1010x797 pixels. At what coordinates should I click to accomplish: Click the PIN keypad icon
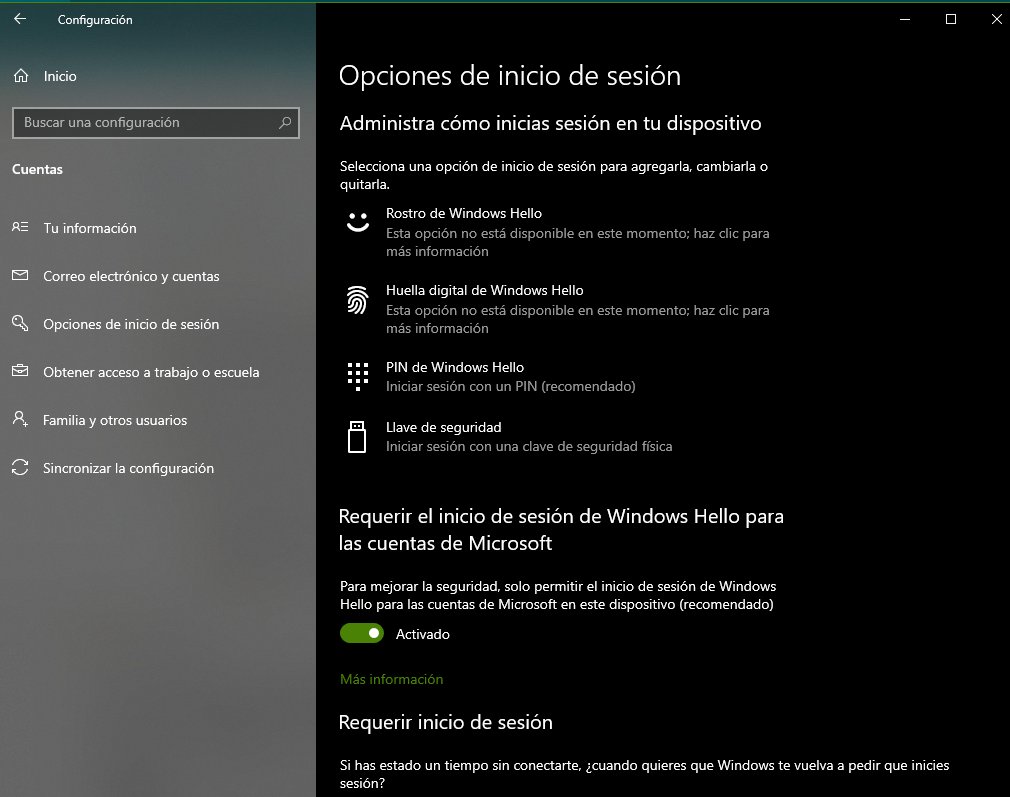pyautogui.click(x=357, y=376)
